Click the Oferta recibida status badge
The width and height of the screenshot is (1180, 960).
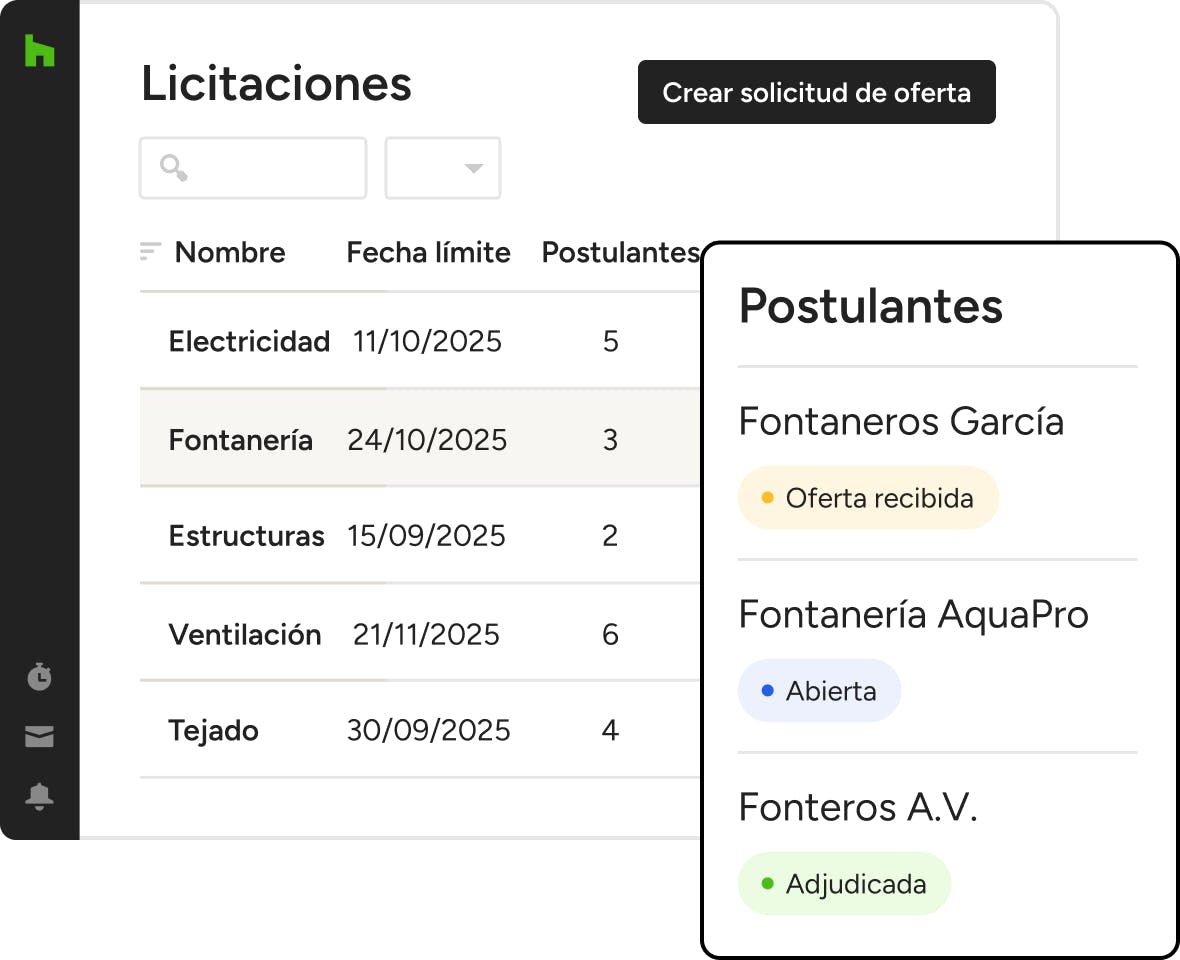[x=868, y=498]
